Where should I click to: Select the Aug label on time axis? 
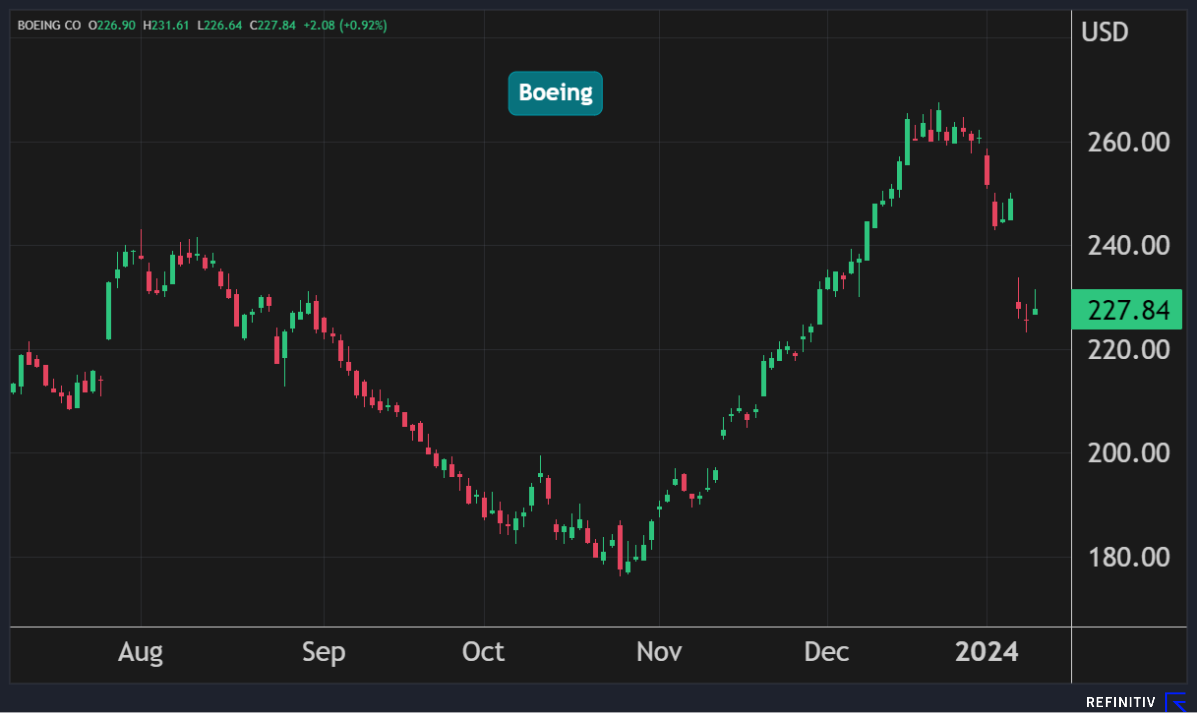140,653
